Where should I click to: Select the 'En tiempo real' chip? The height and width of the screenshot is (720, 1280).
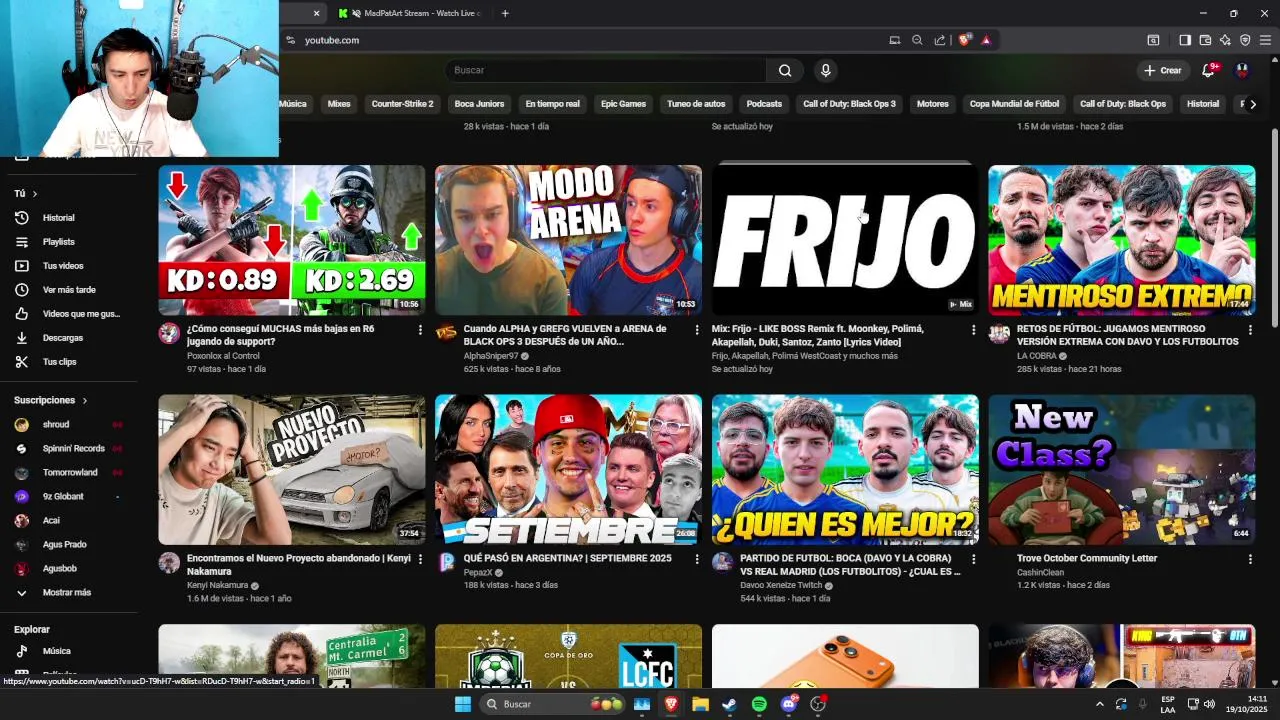point(552,104)
